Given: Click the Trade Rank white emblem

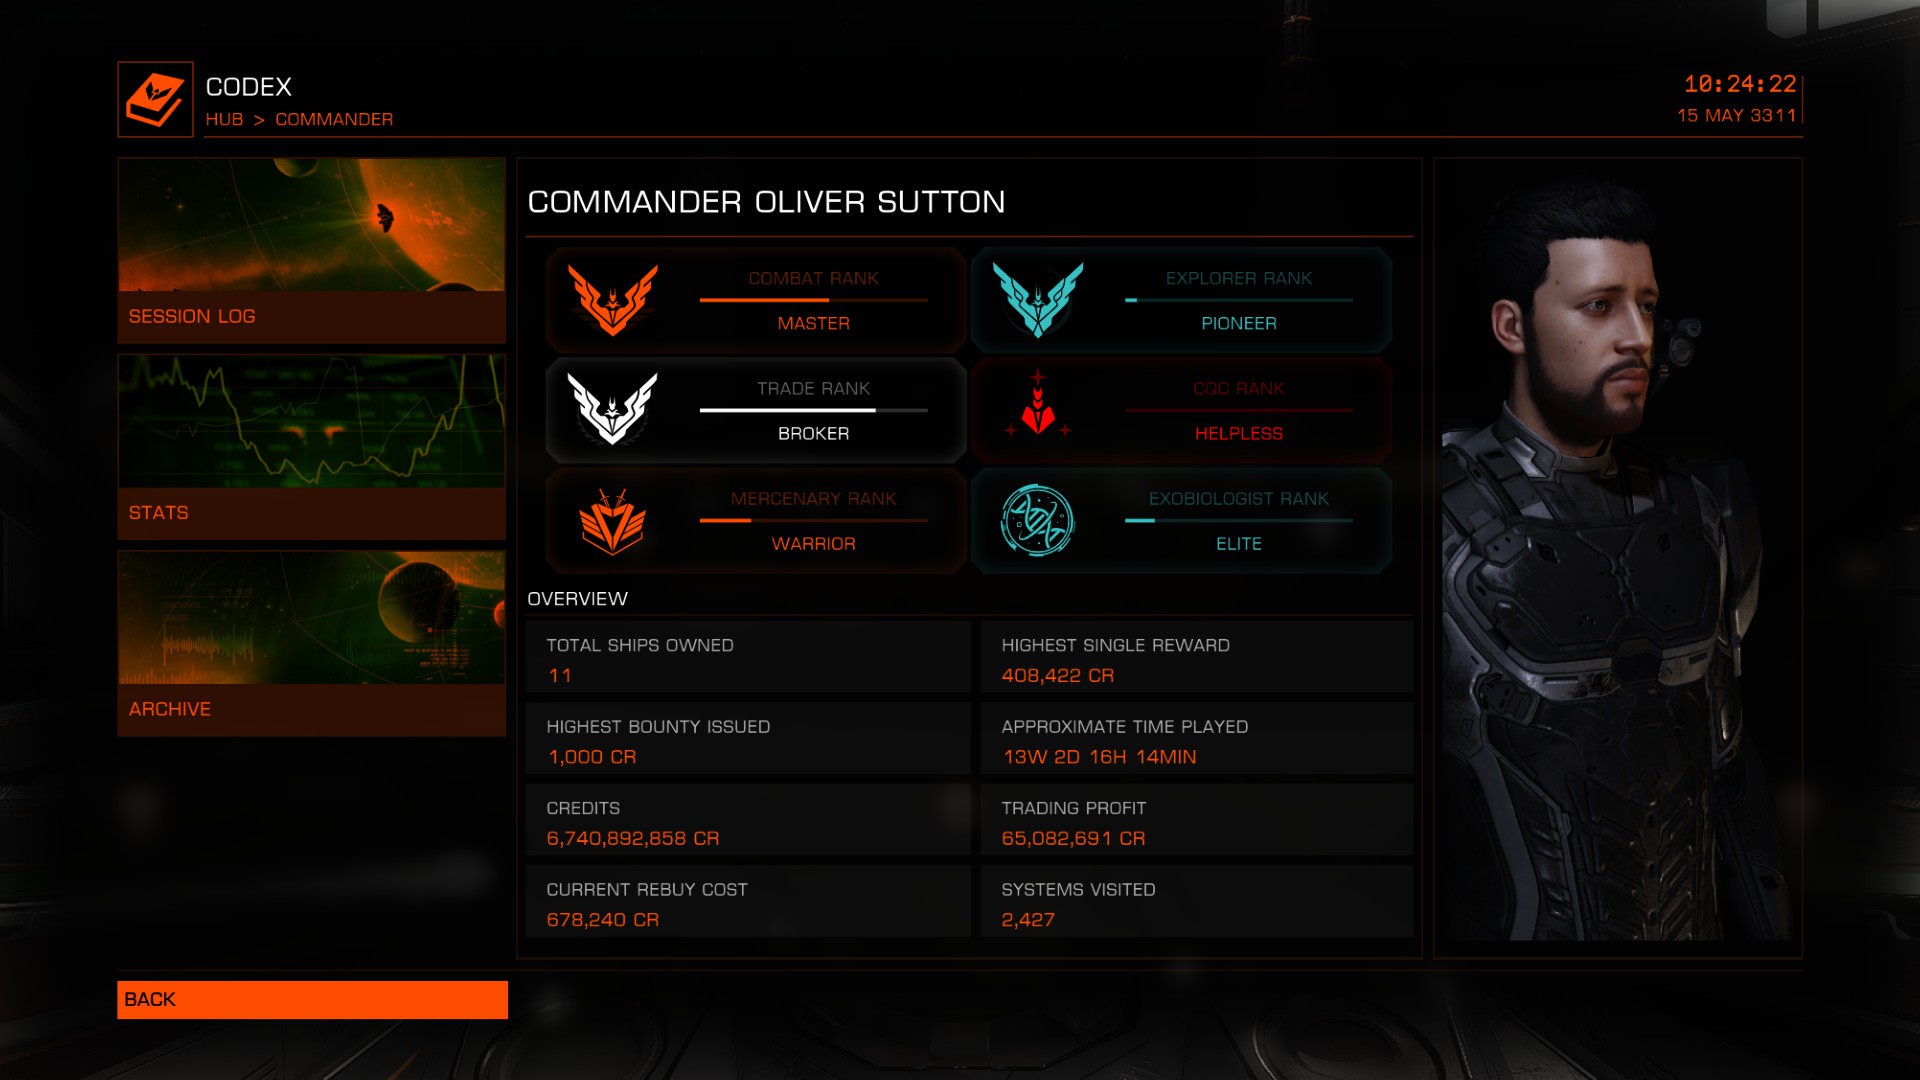Looking at the screenshot, I should 613,409.
